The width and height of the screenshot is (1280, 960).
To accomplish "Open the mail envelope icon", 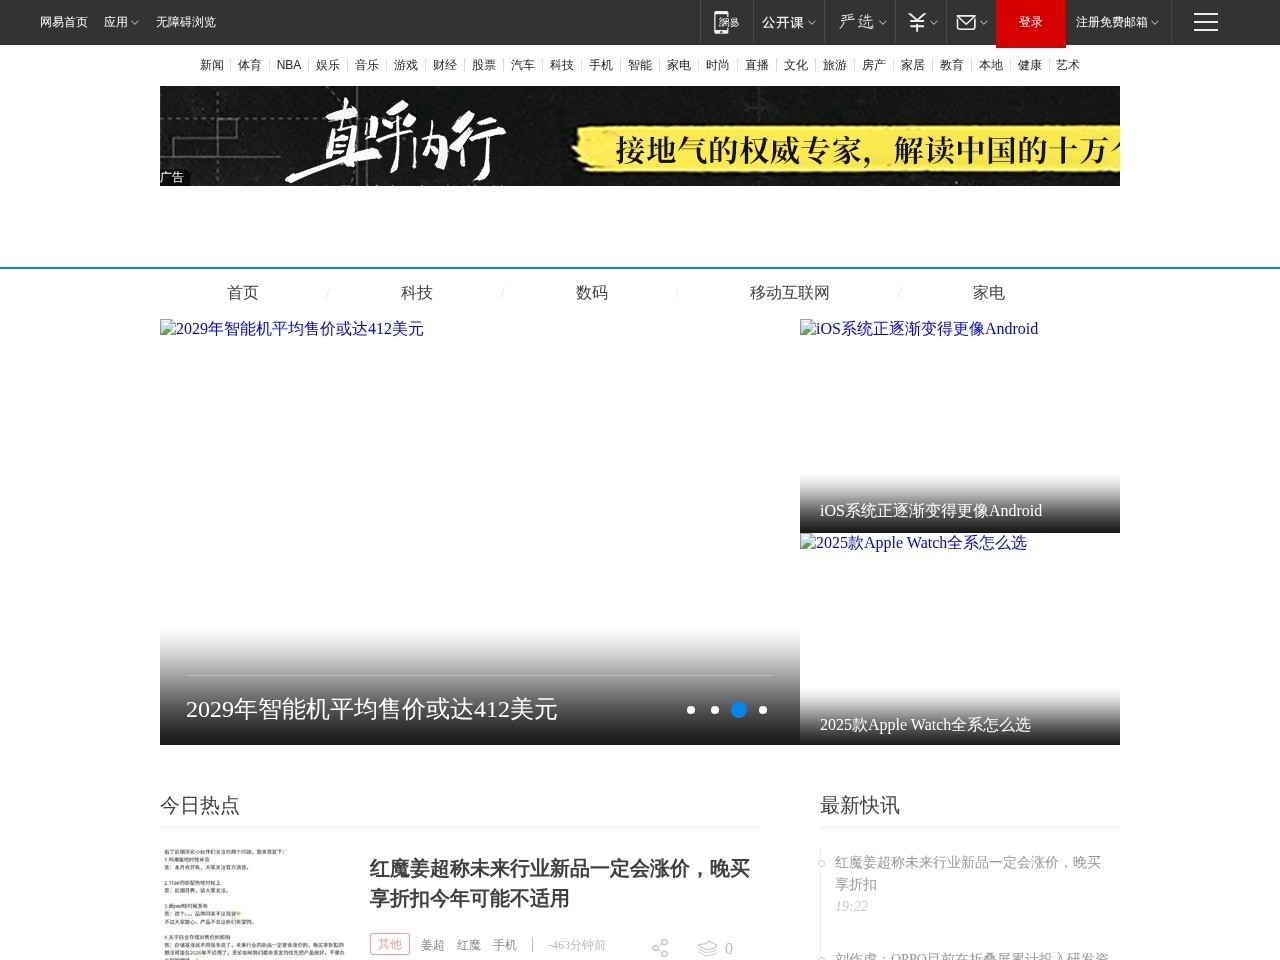I will tap(966, 22).
